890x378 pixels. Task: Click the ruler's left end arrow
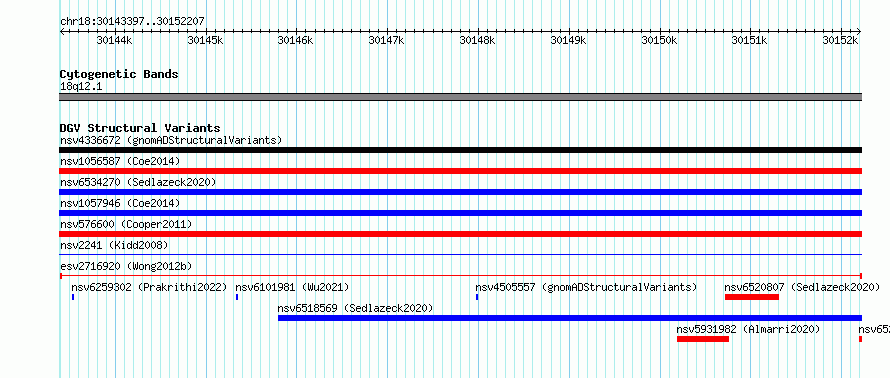coord(62,31)
